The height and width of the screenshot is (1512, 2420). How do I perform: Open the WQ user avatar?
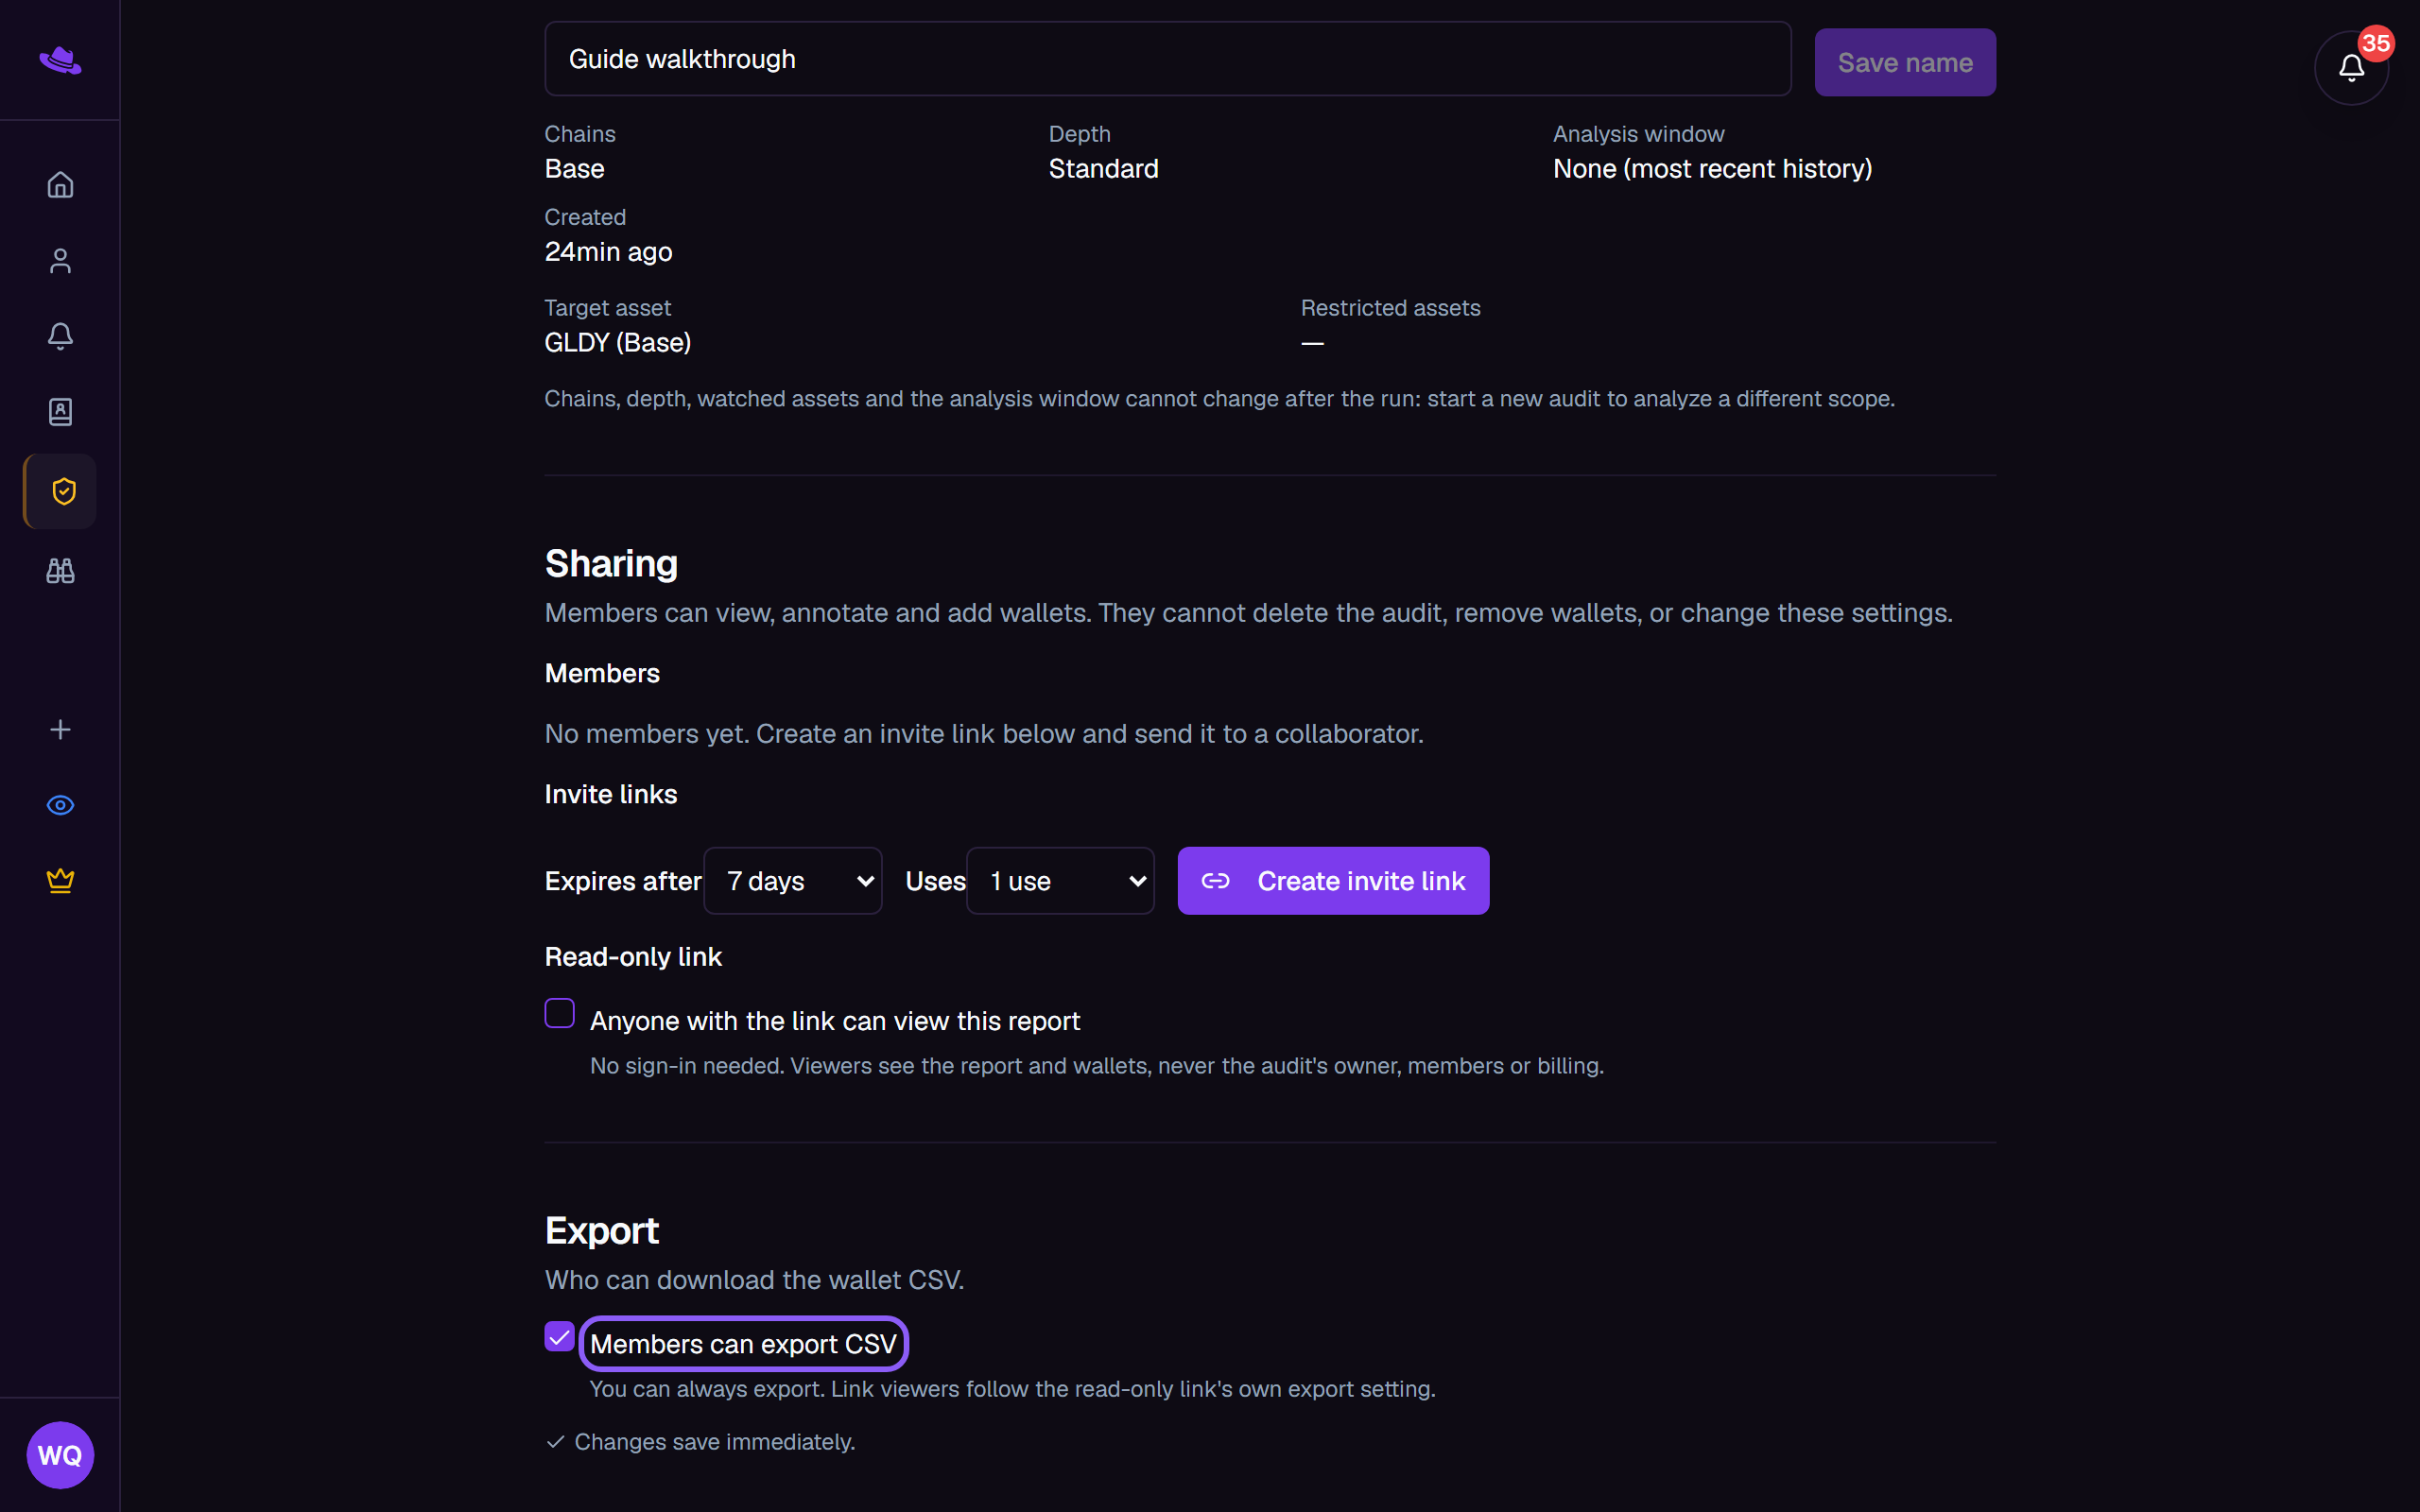tap(60, 1455)
